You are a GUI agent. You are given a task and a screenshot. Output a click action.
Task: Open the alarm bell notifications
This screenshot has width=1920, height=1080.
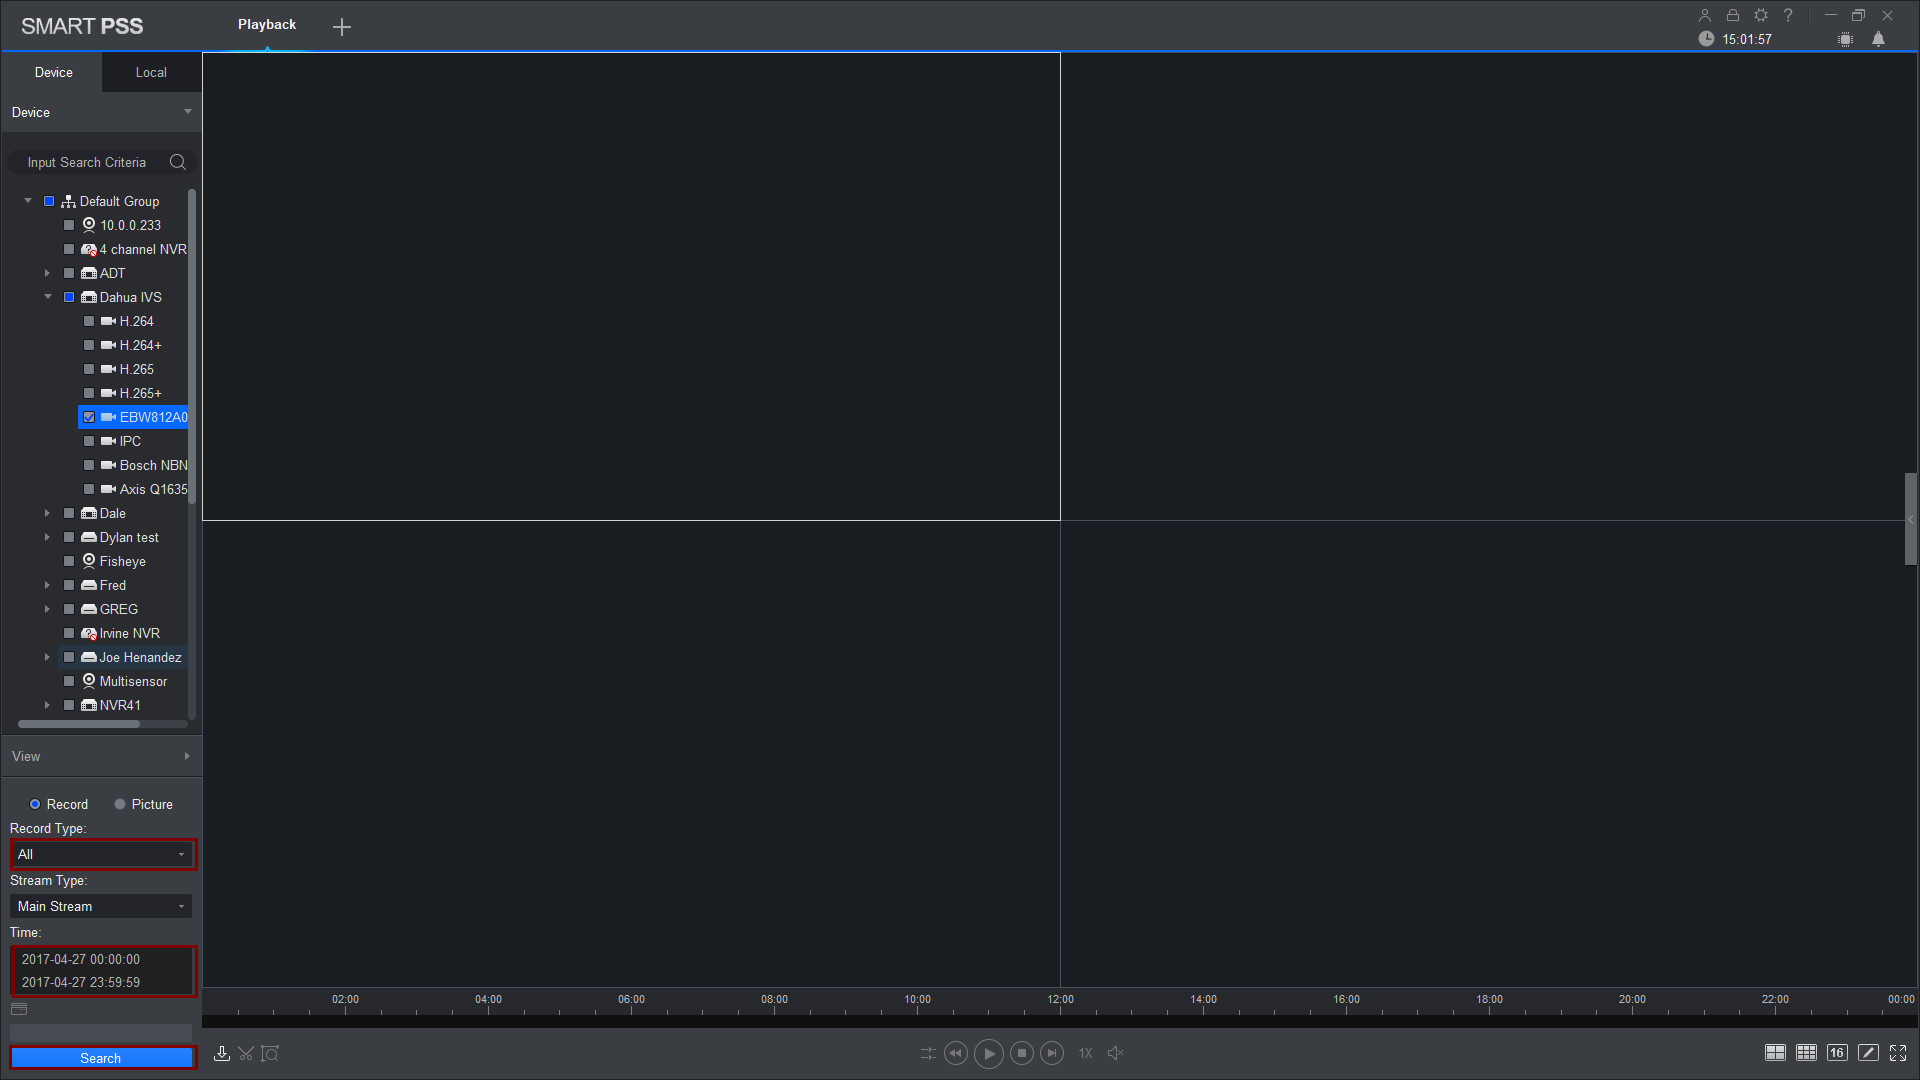[x=1878, y=39]
